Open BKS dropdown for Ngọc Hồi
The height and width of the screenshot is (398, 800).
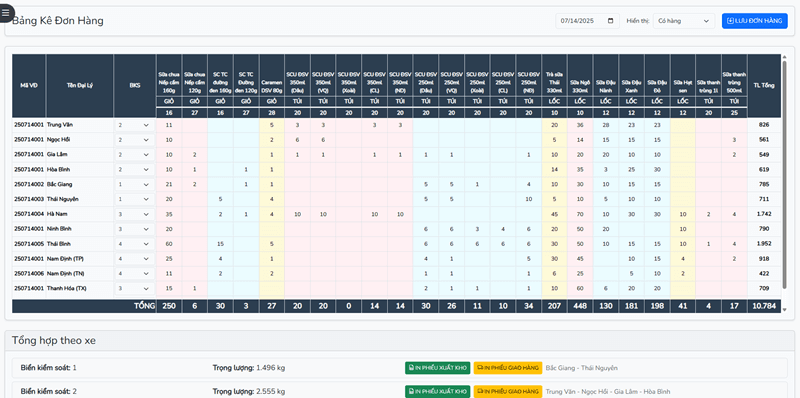pos(134,140)
